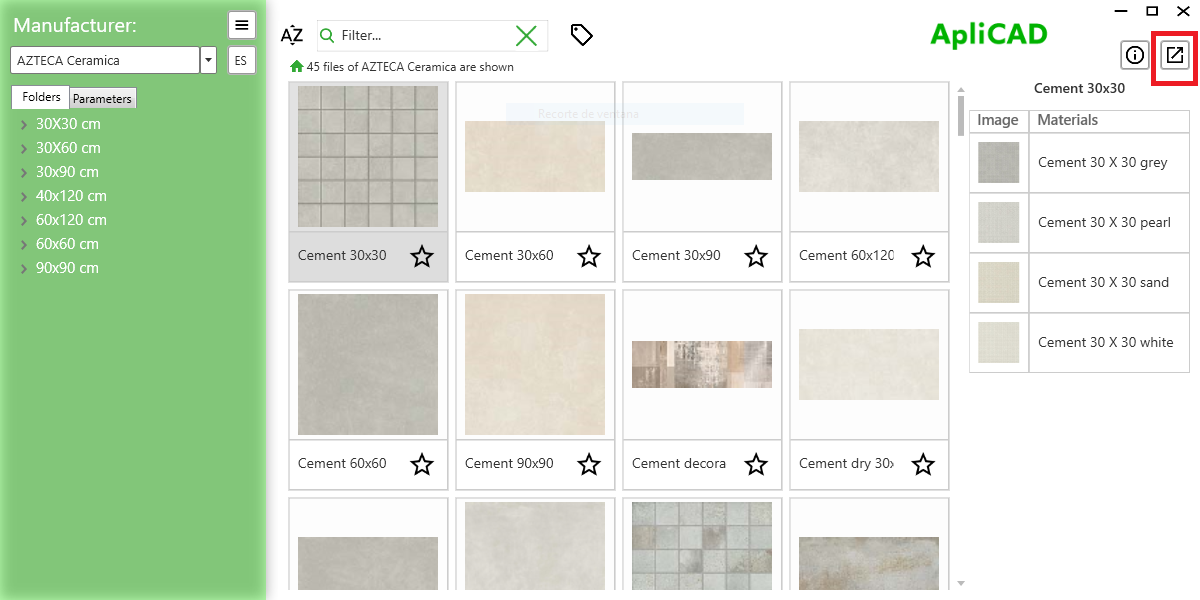Click the magnifying glass search icon
This screenshot has height=600, width=1200.
327,35
